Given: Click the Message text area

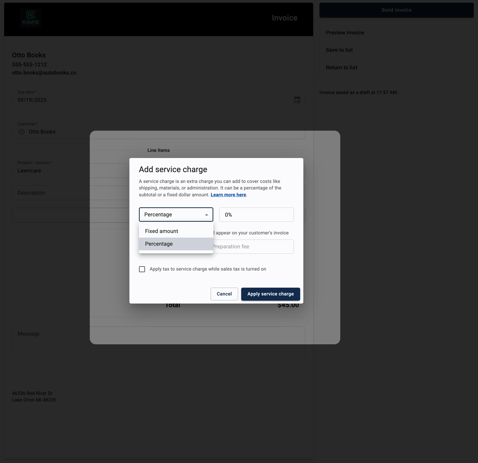Looking at the screenshot, I should tap(159, 342).
